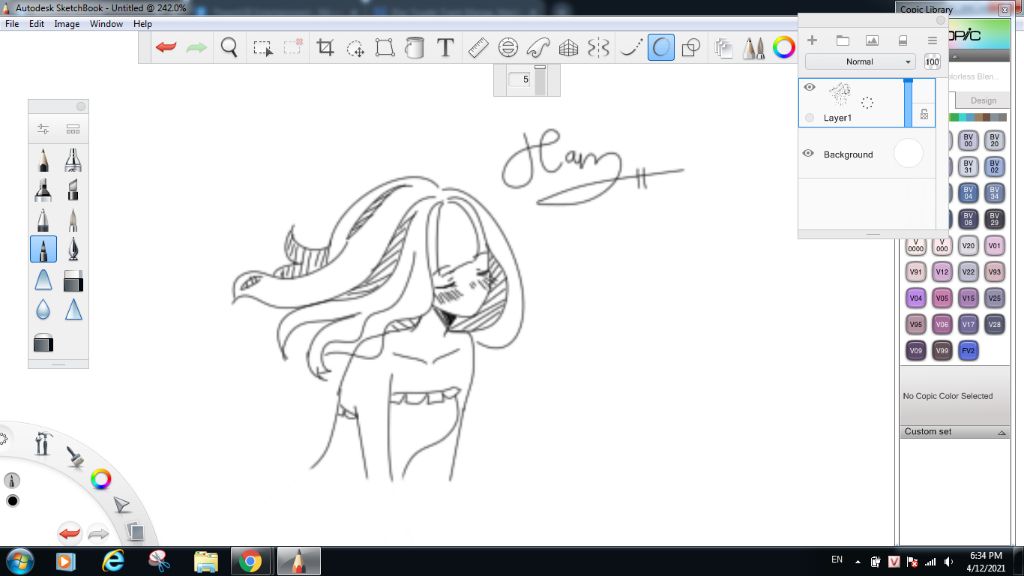Add a new layer with plus button
Screen dimensions: 1024x576
tap(812, 40)
